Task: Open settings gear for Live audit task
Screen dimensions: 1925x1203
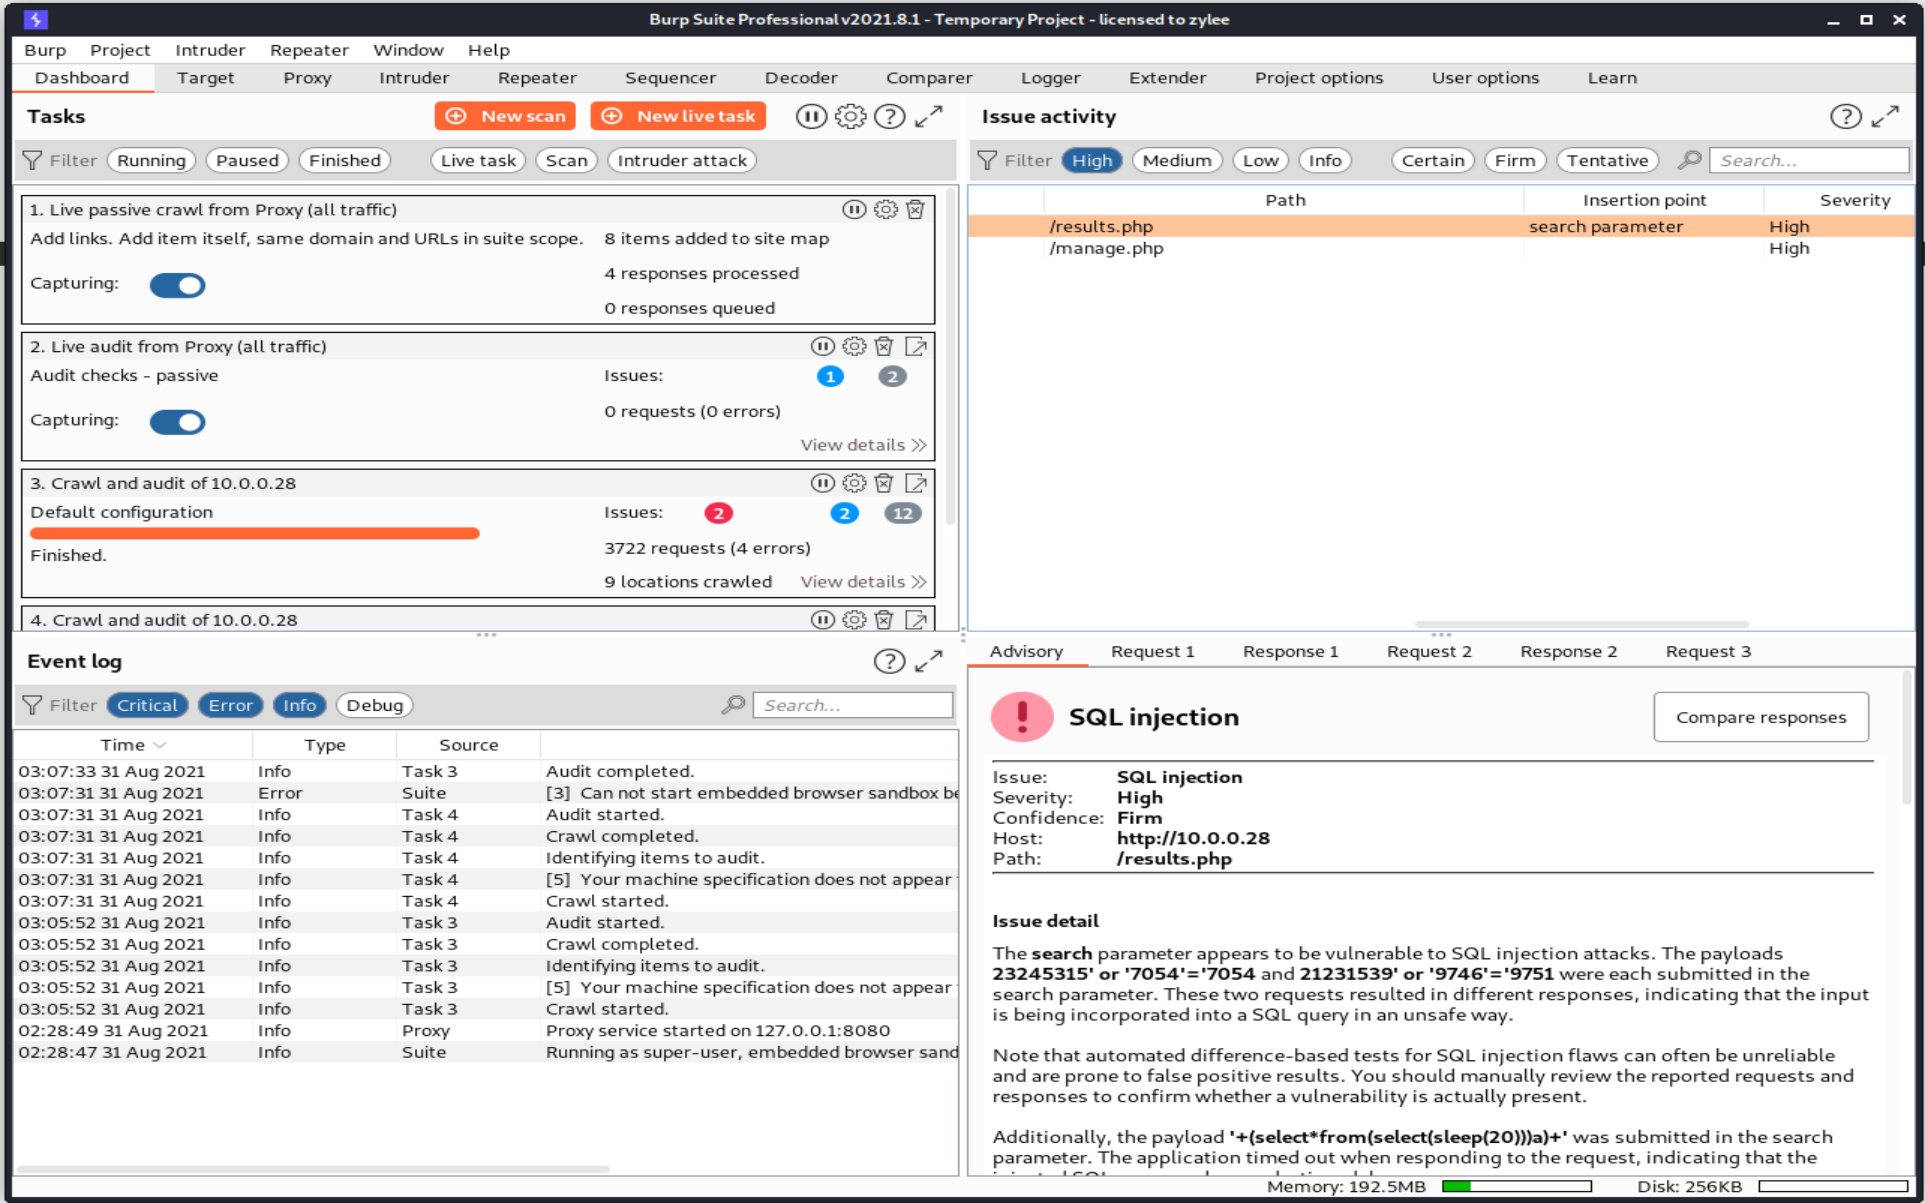Action: [853, 347]
